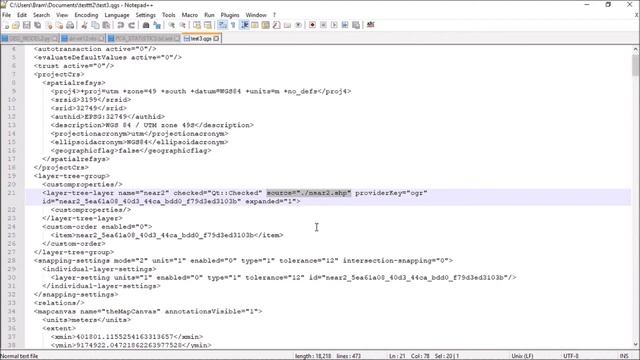This screenshot has height=360, width=640.
Task: Click line number 21 in the margin
Action: point(11,193)
